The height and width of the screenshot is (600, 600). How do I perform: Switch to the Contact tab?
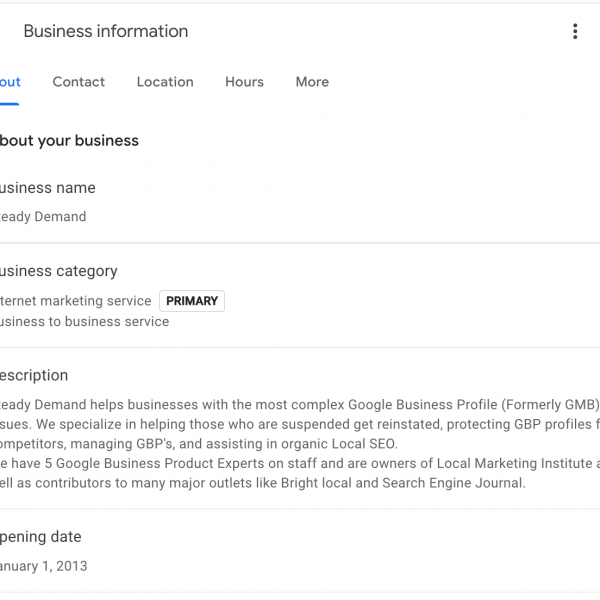[78, 82]
